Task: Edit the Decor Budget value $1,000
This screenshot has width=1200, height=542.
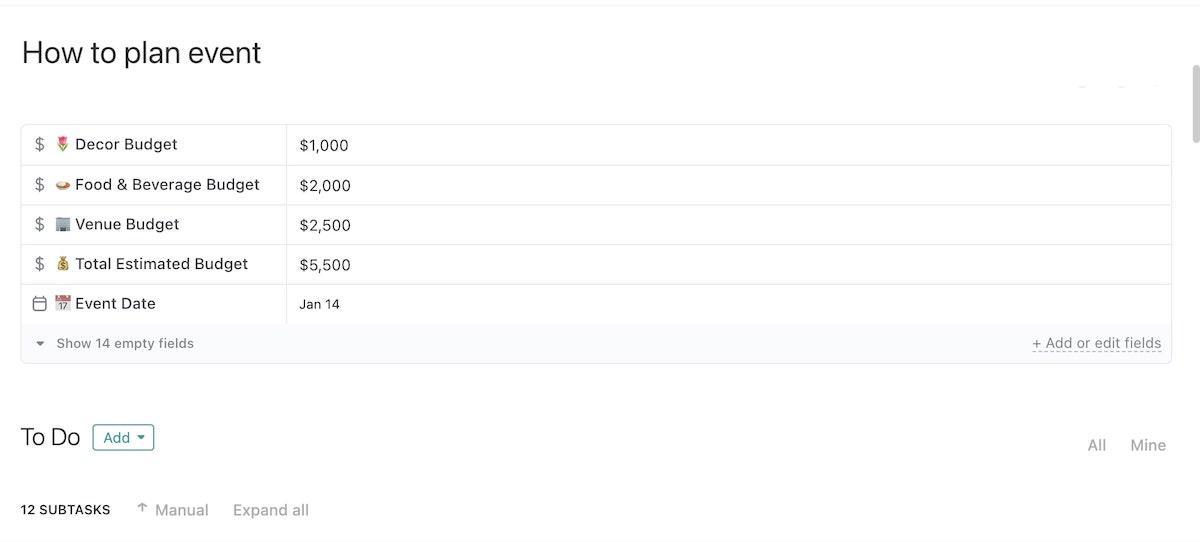Action: point(324,145)
